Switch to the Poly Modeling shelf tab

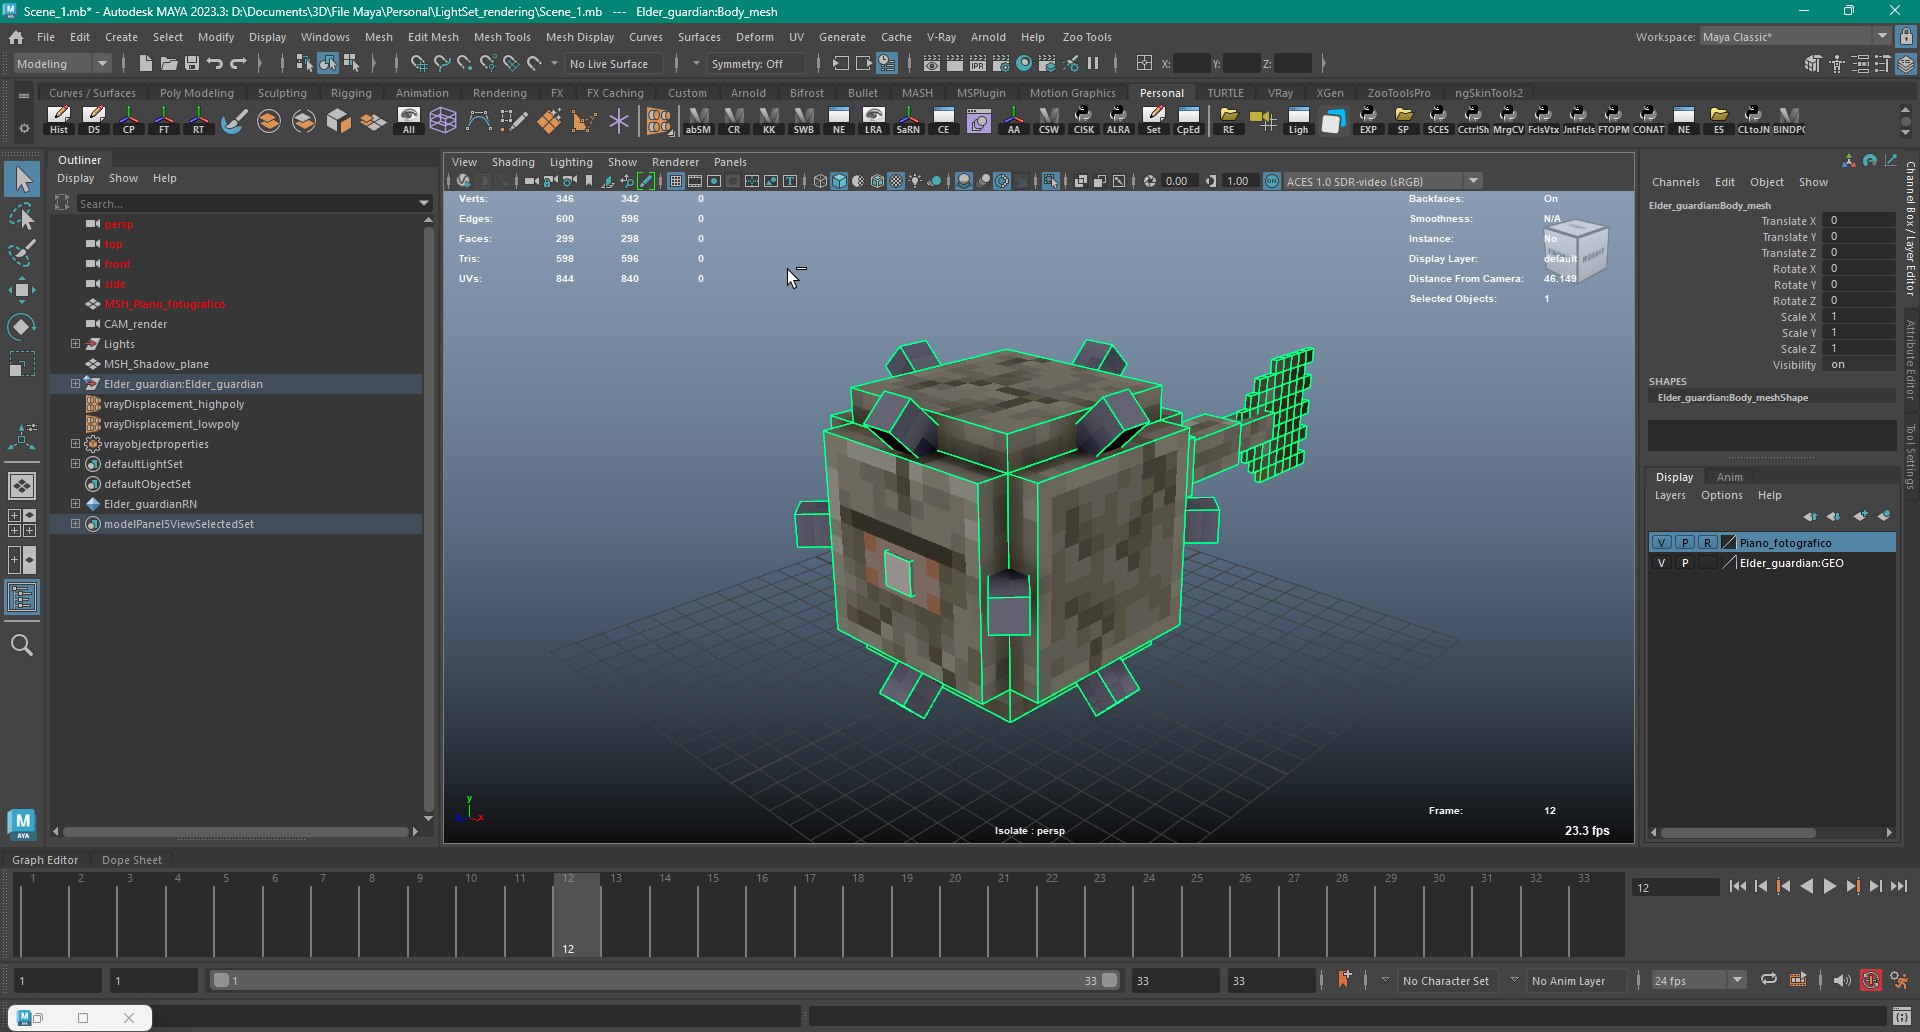pos(197,93)
